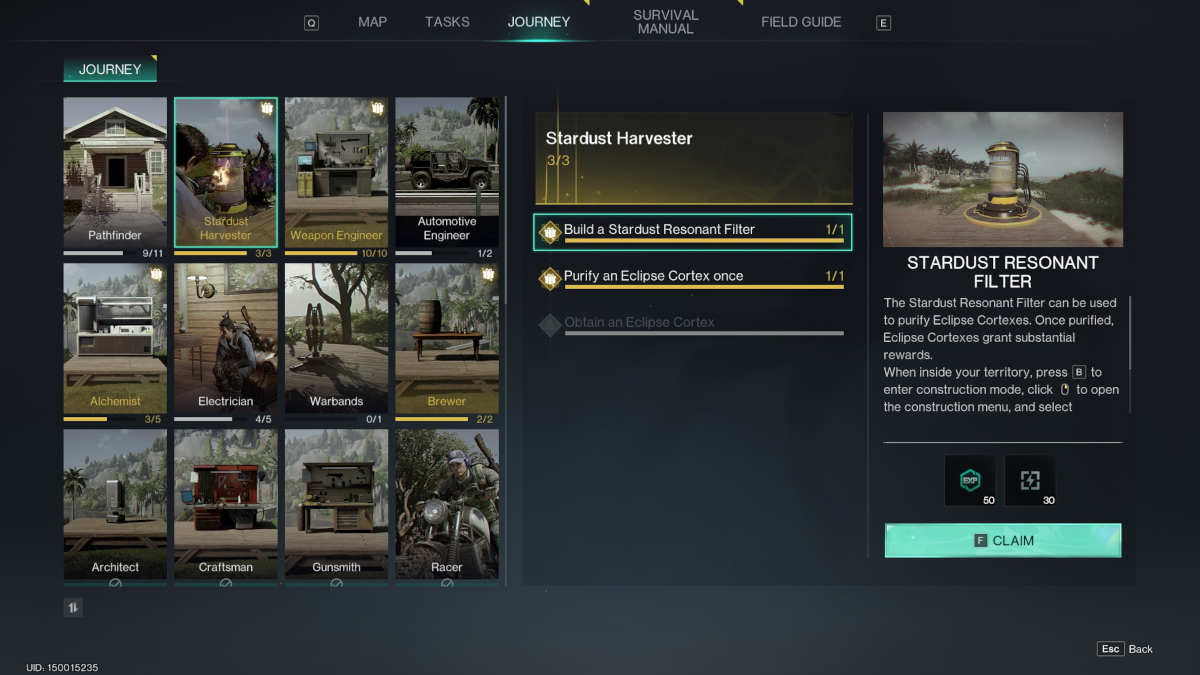The width and height of the screenshot is (1200, 675).
Task: Click the reward icon beside Purify an Eclipse Cortex
Action: (x=550, y=279)
